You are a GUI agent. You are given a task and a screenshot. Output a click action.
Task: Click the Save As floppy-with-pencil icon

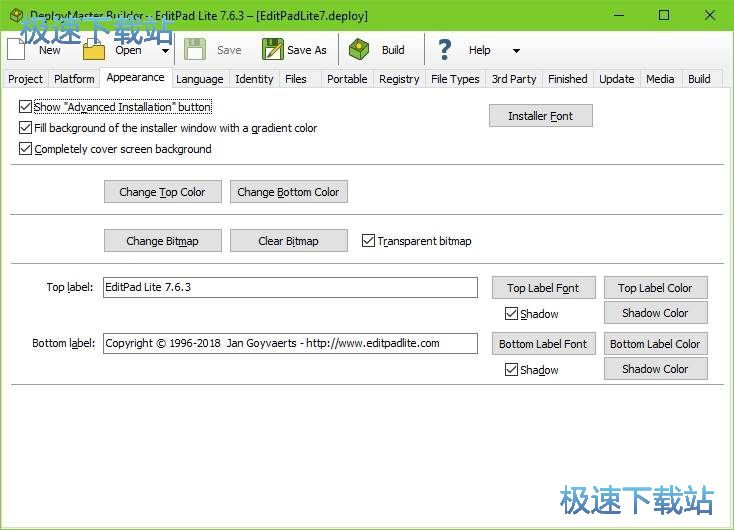tap(272, 49)
